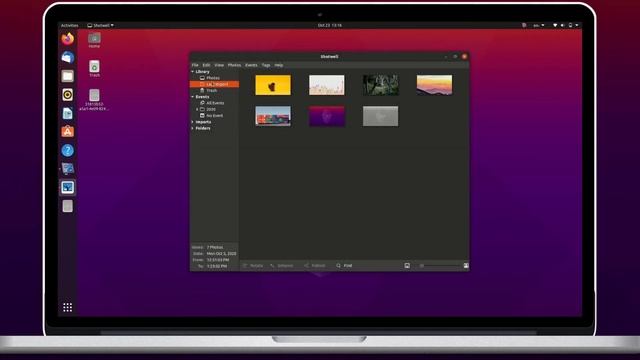
Task: Collapse the Events section in the sidebar
Action: pyautogui.click(x=193, y=97)
